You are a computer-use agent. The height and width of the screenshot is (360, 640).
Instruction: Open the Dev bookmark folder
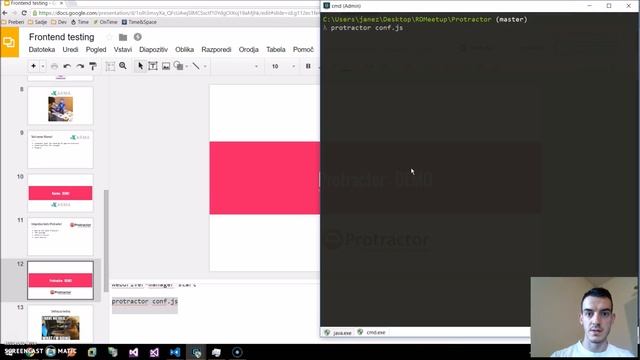(59, 22)
